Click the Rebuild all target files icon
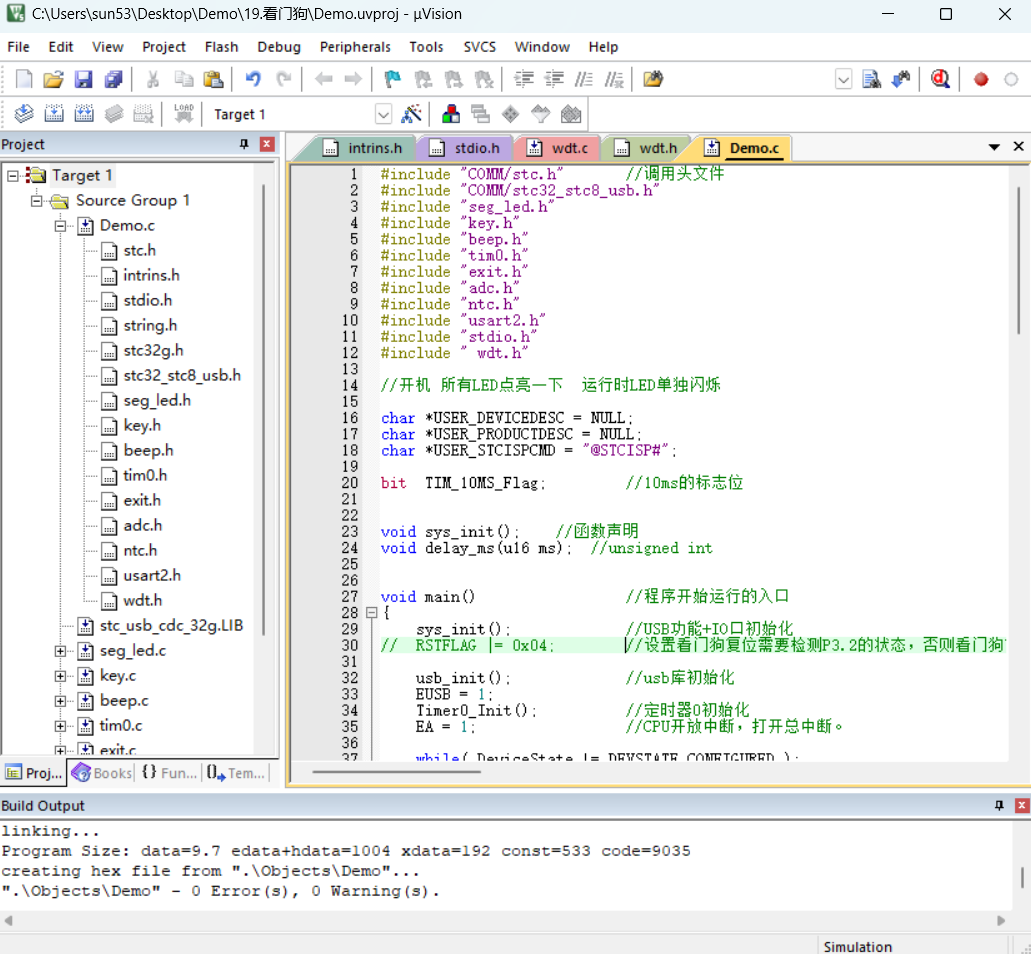This screenshot has width=1031, height=954. pyautogui.click(x=84, y=114)
